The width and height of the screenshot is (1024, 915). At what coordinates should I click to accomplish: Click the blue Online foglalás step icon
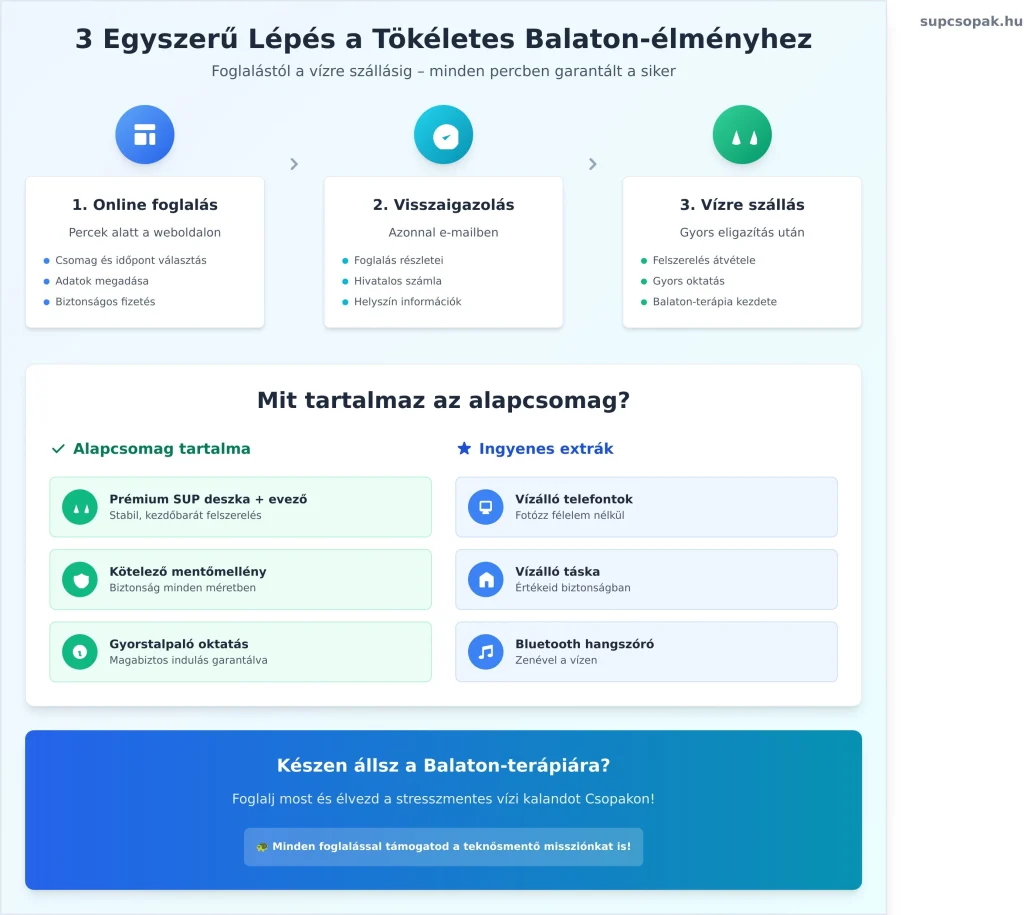(145, 135)
